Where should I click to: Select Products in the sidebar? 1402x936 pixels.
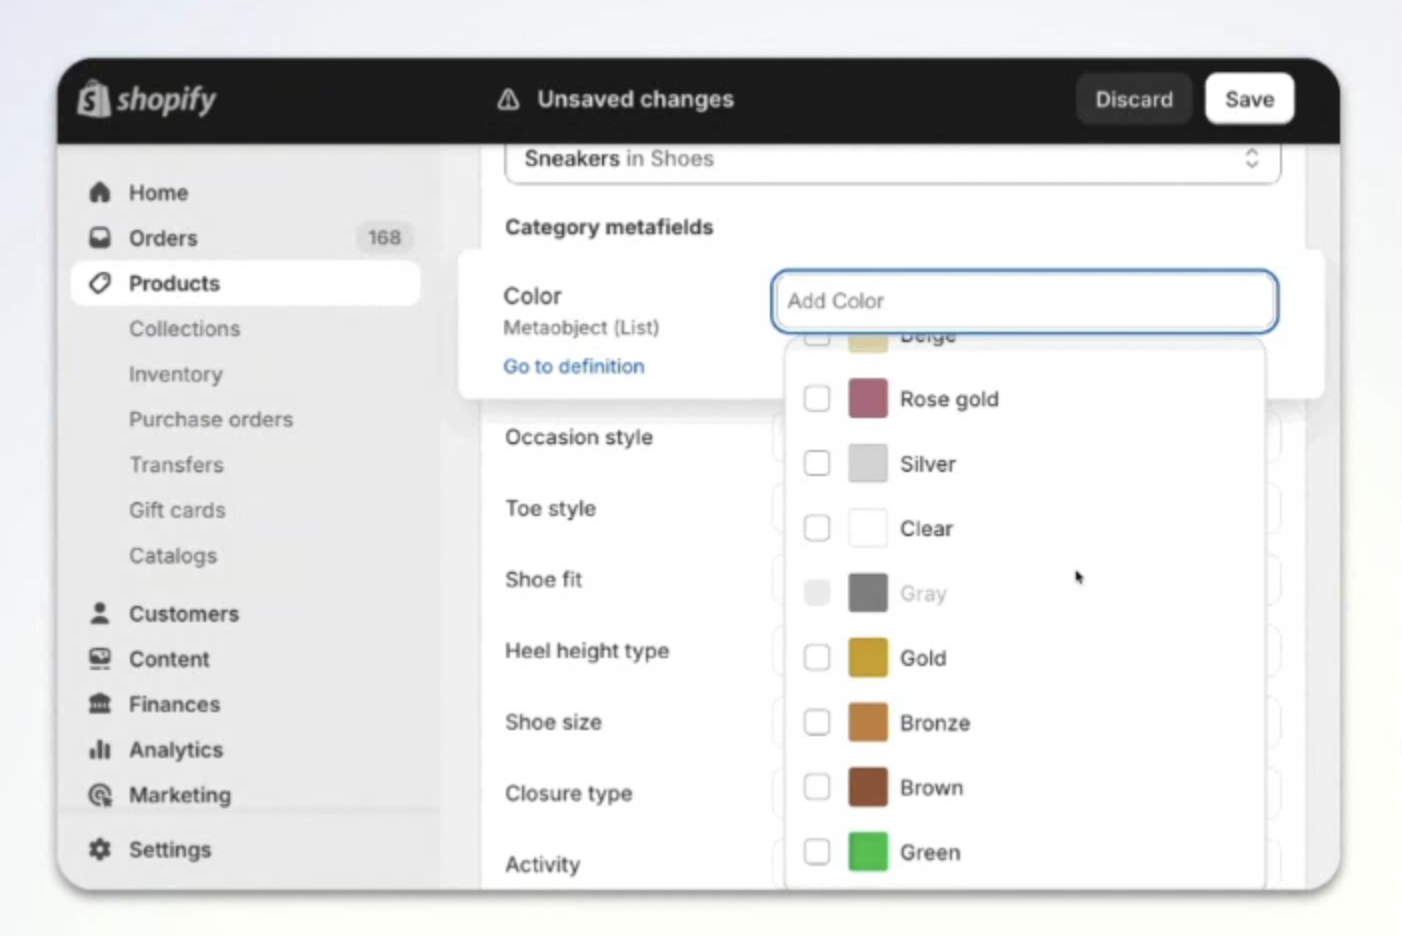[x=245, y=283]
